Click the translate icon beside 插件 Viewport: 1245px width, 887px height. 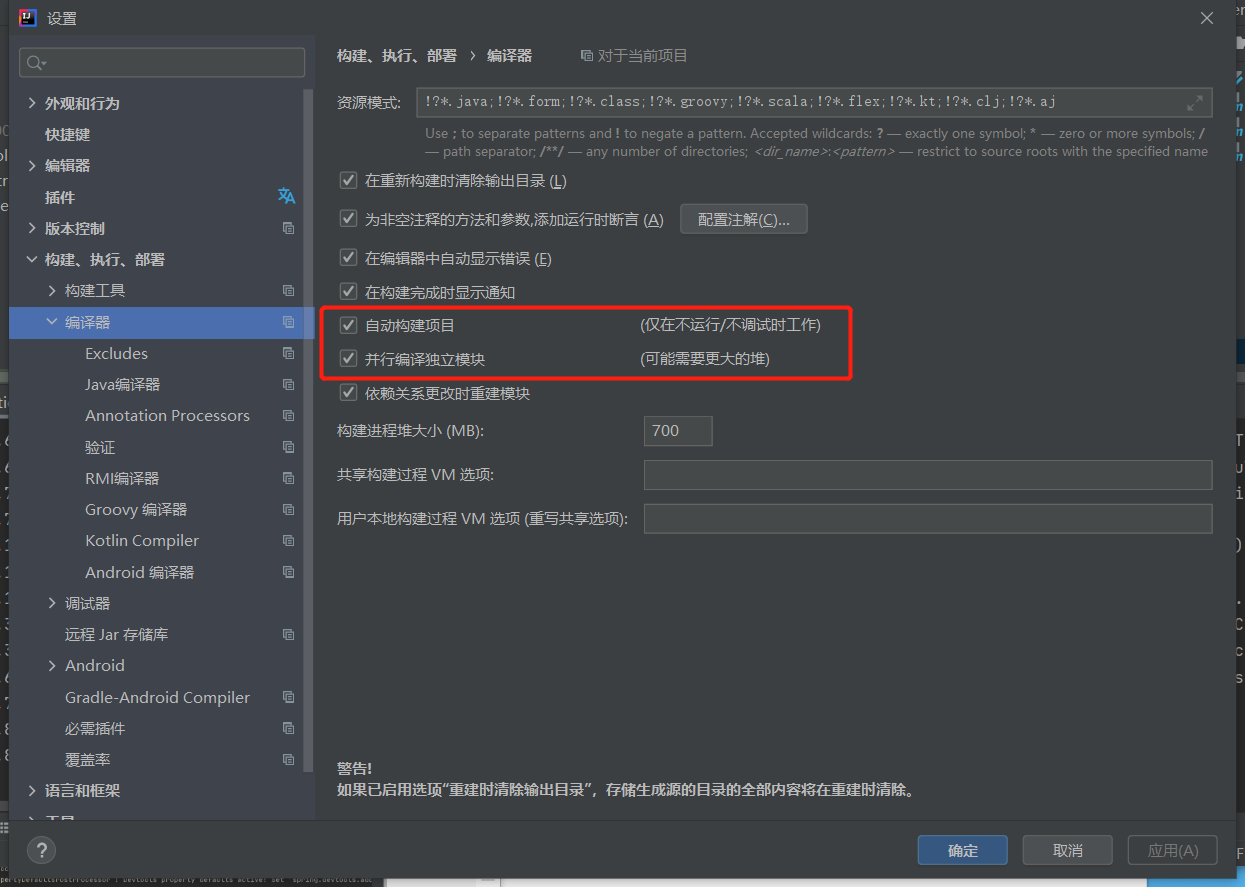287,196
